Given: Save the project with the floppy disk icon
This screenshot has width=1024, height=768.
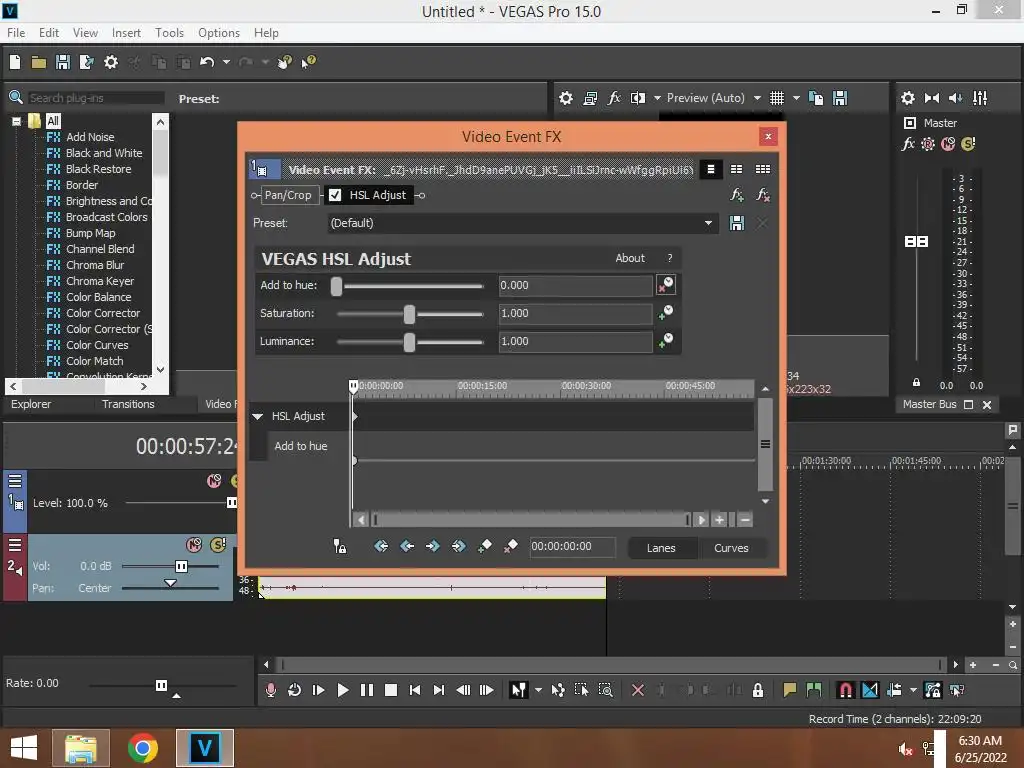Looking at the screenshot, I should (x=63, y=62).
